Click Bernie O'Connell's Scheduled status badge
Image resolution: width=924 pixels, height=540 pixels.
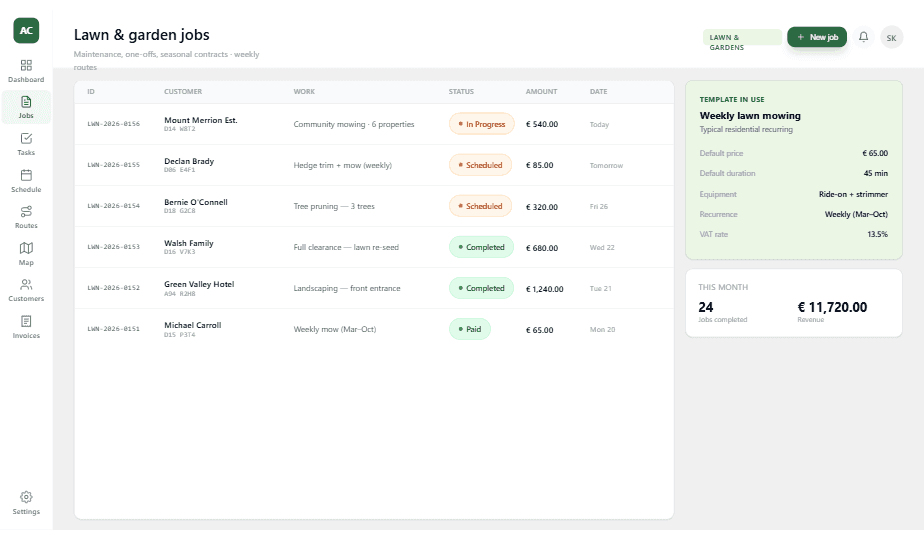480,206
